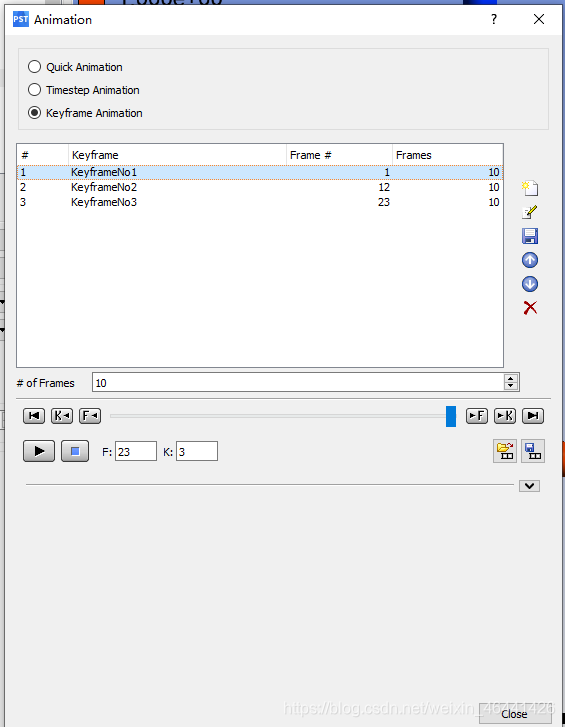Play the animation
Viewport: 565px width, 727px height.
click(x=39, y=451)
